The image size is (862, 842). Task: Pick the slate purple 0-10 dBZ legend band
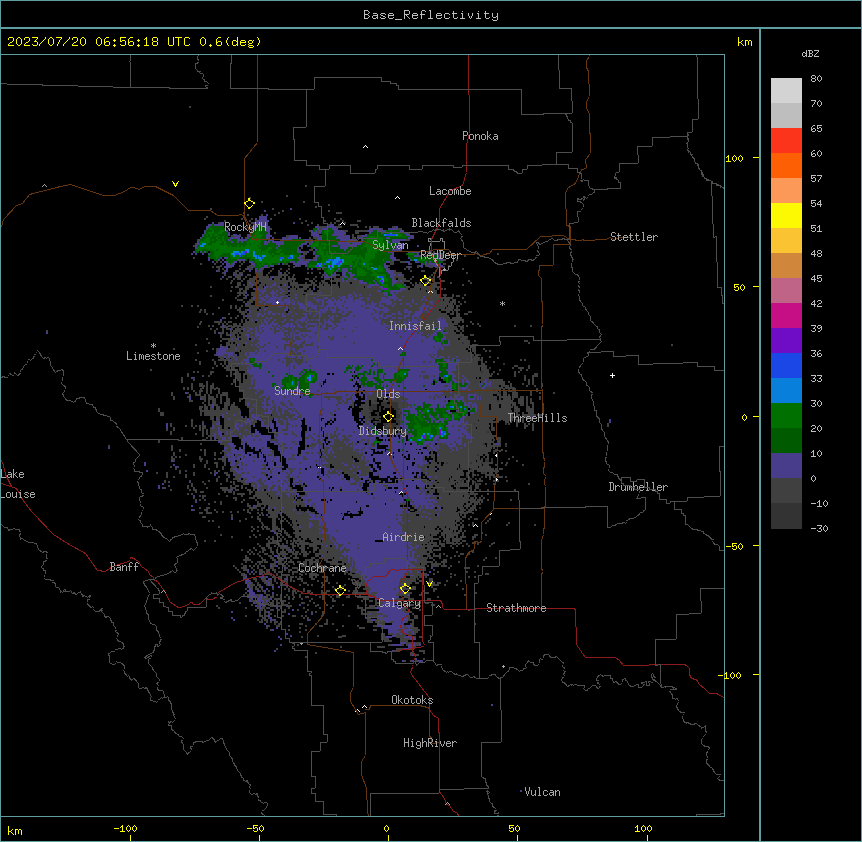pos(786,466)
